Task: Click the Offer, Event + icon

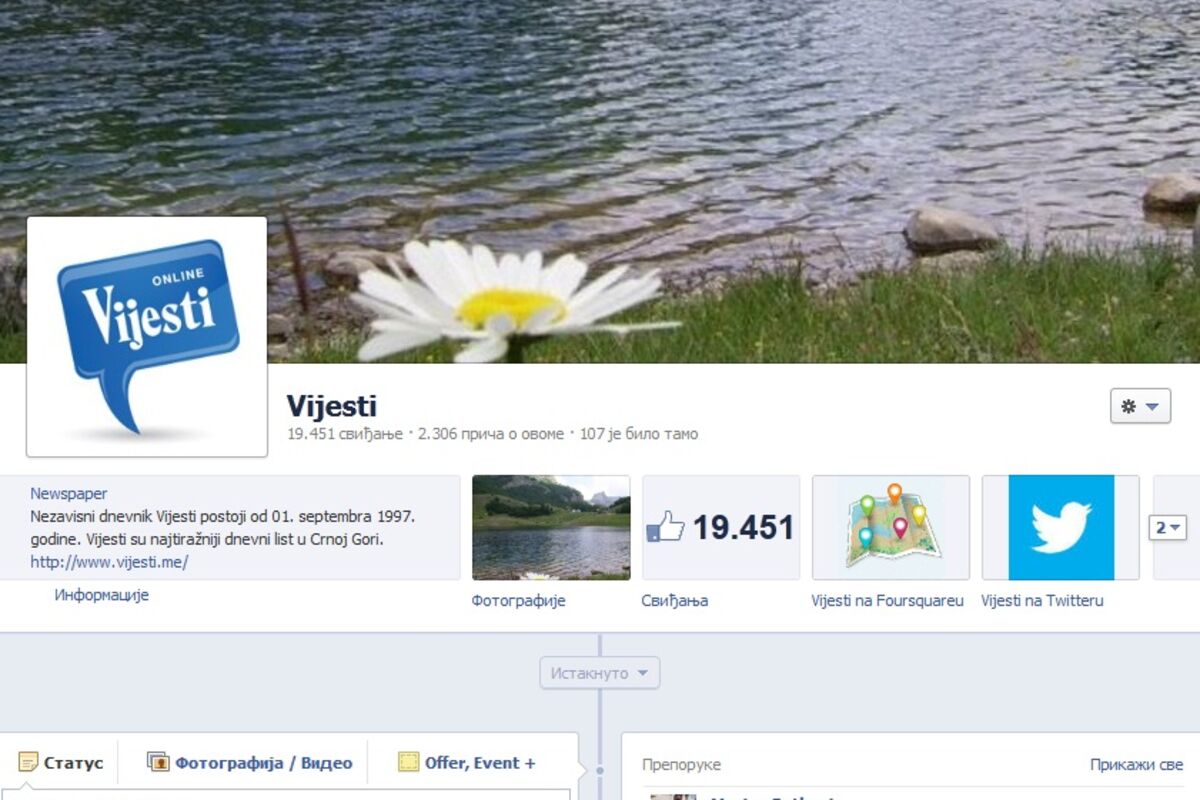Action: pos(408,763)
